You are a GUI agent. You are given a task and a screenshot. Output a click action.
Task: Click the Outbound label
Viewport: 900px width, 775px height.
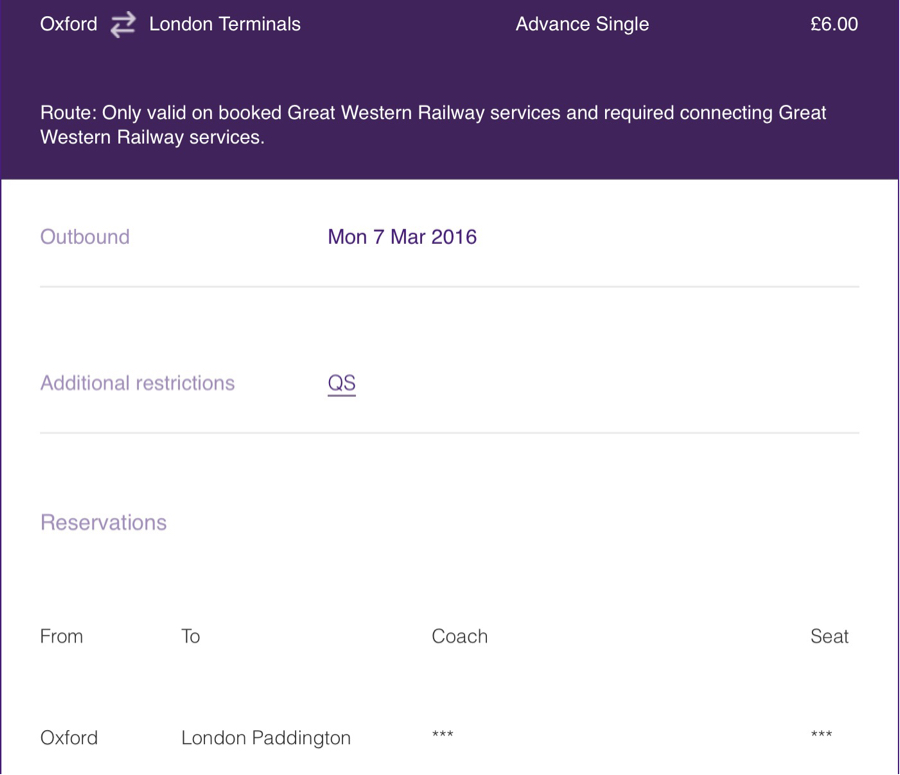point(85,237)
